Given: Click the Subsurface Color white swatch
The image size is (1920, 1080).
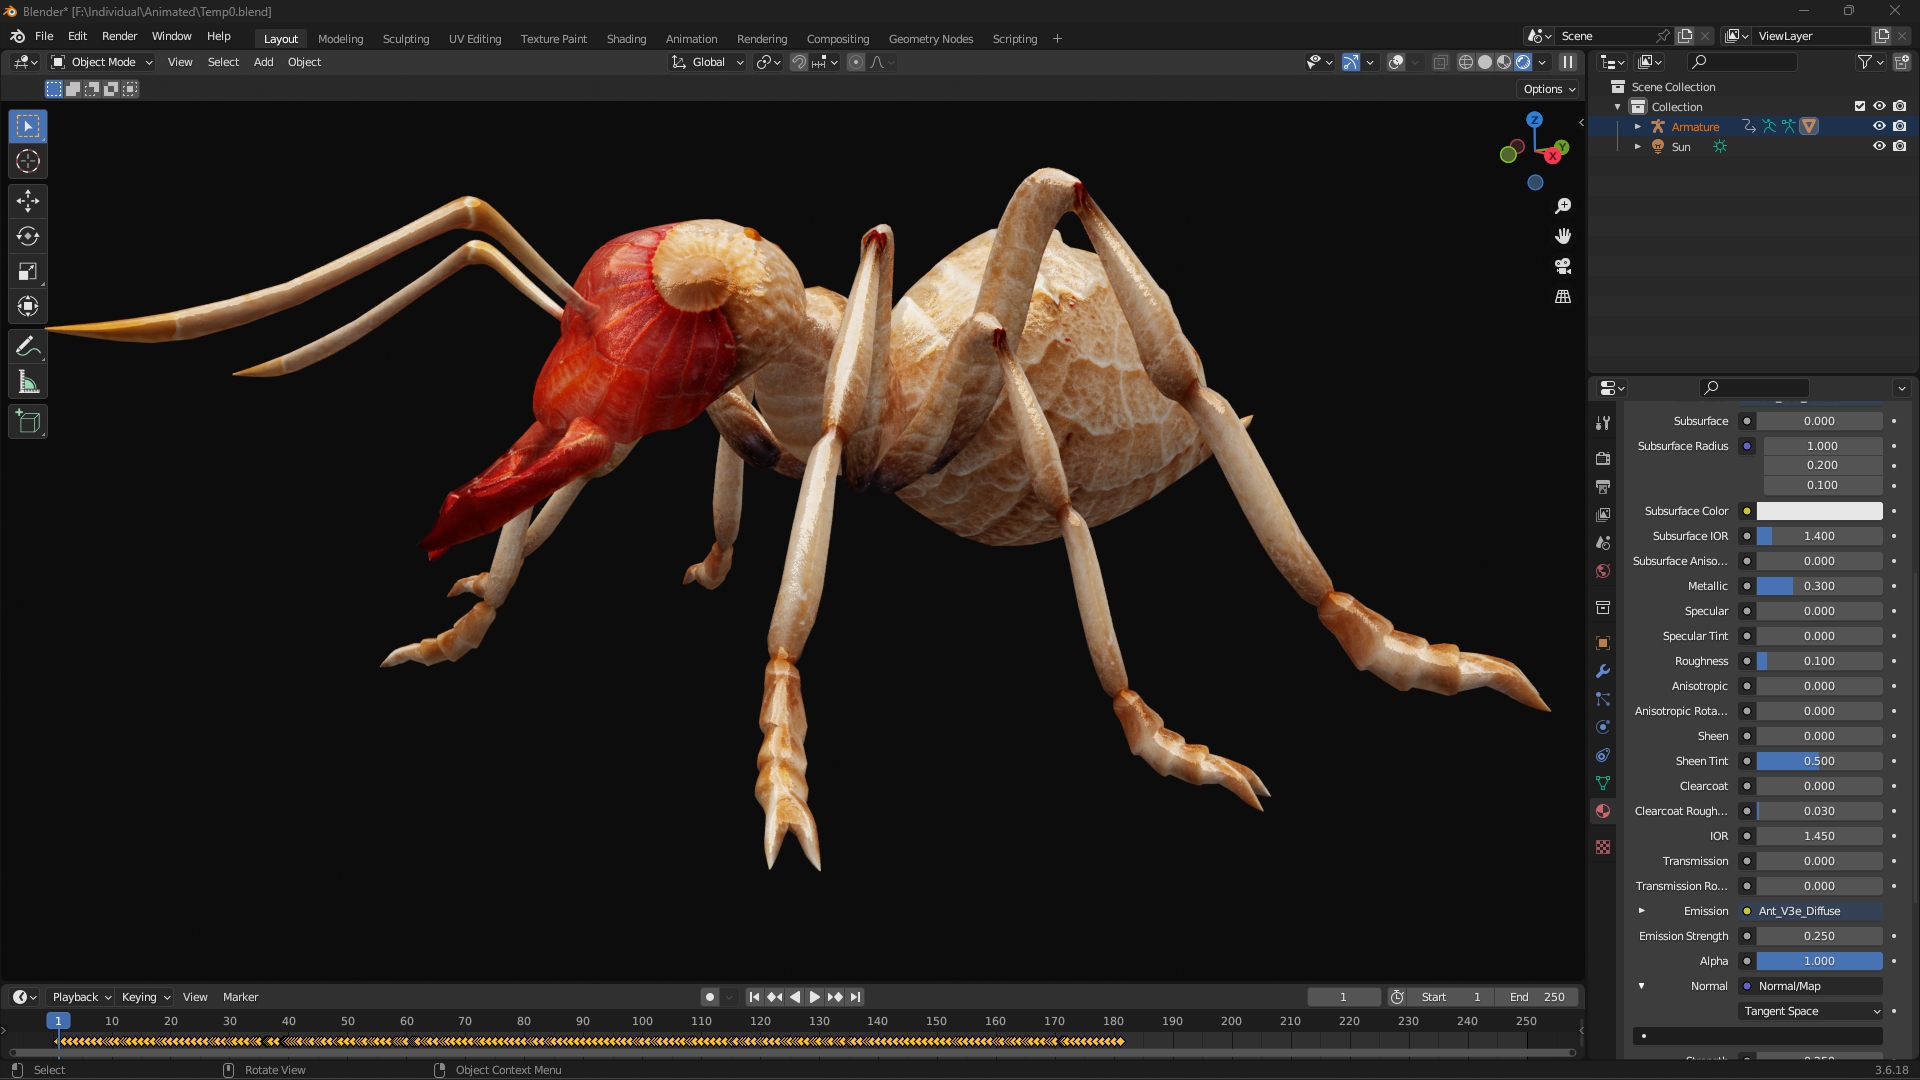Looking at the screenshot, I should tap(1819, 511).
